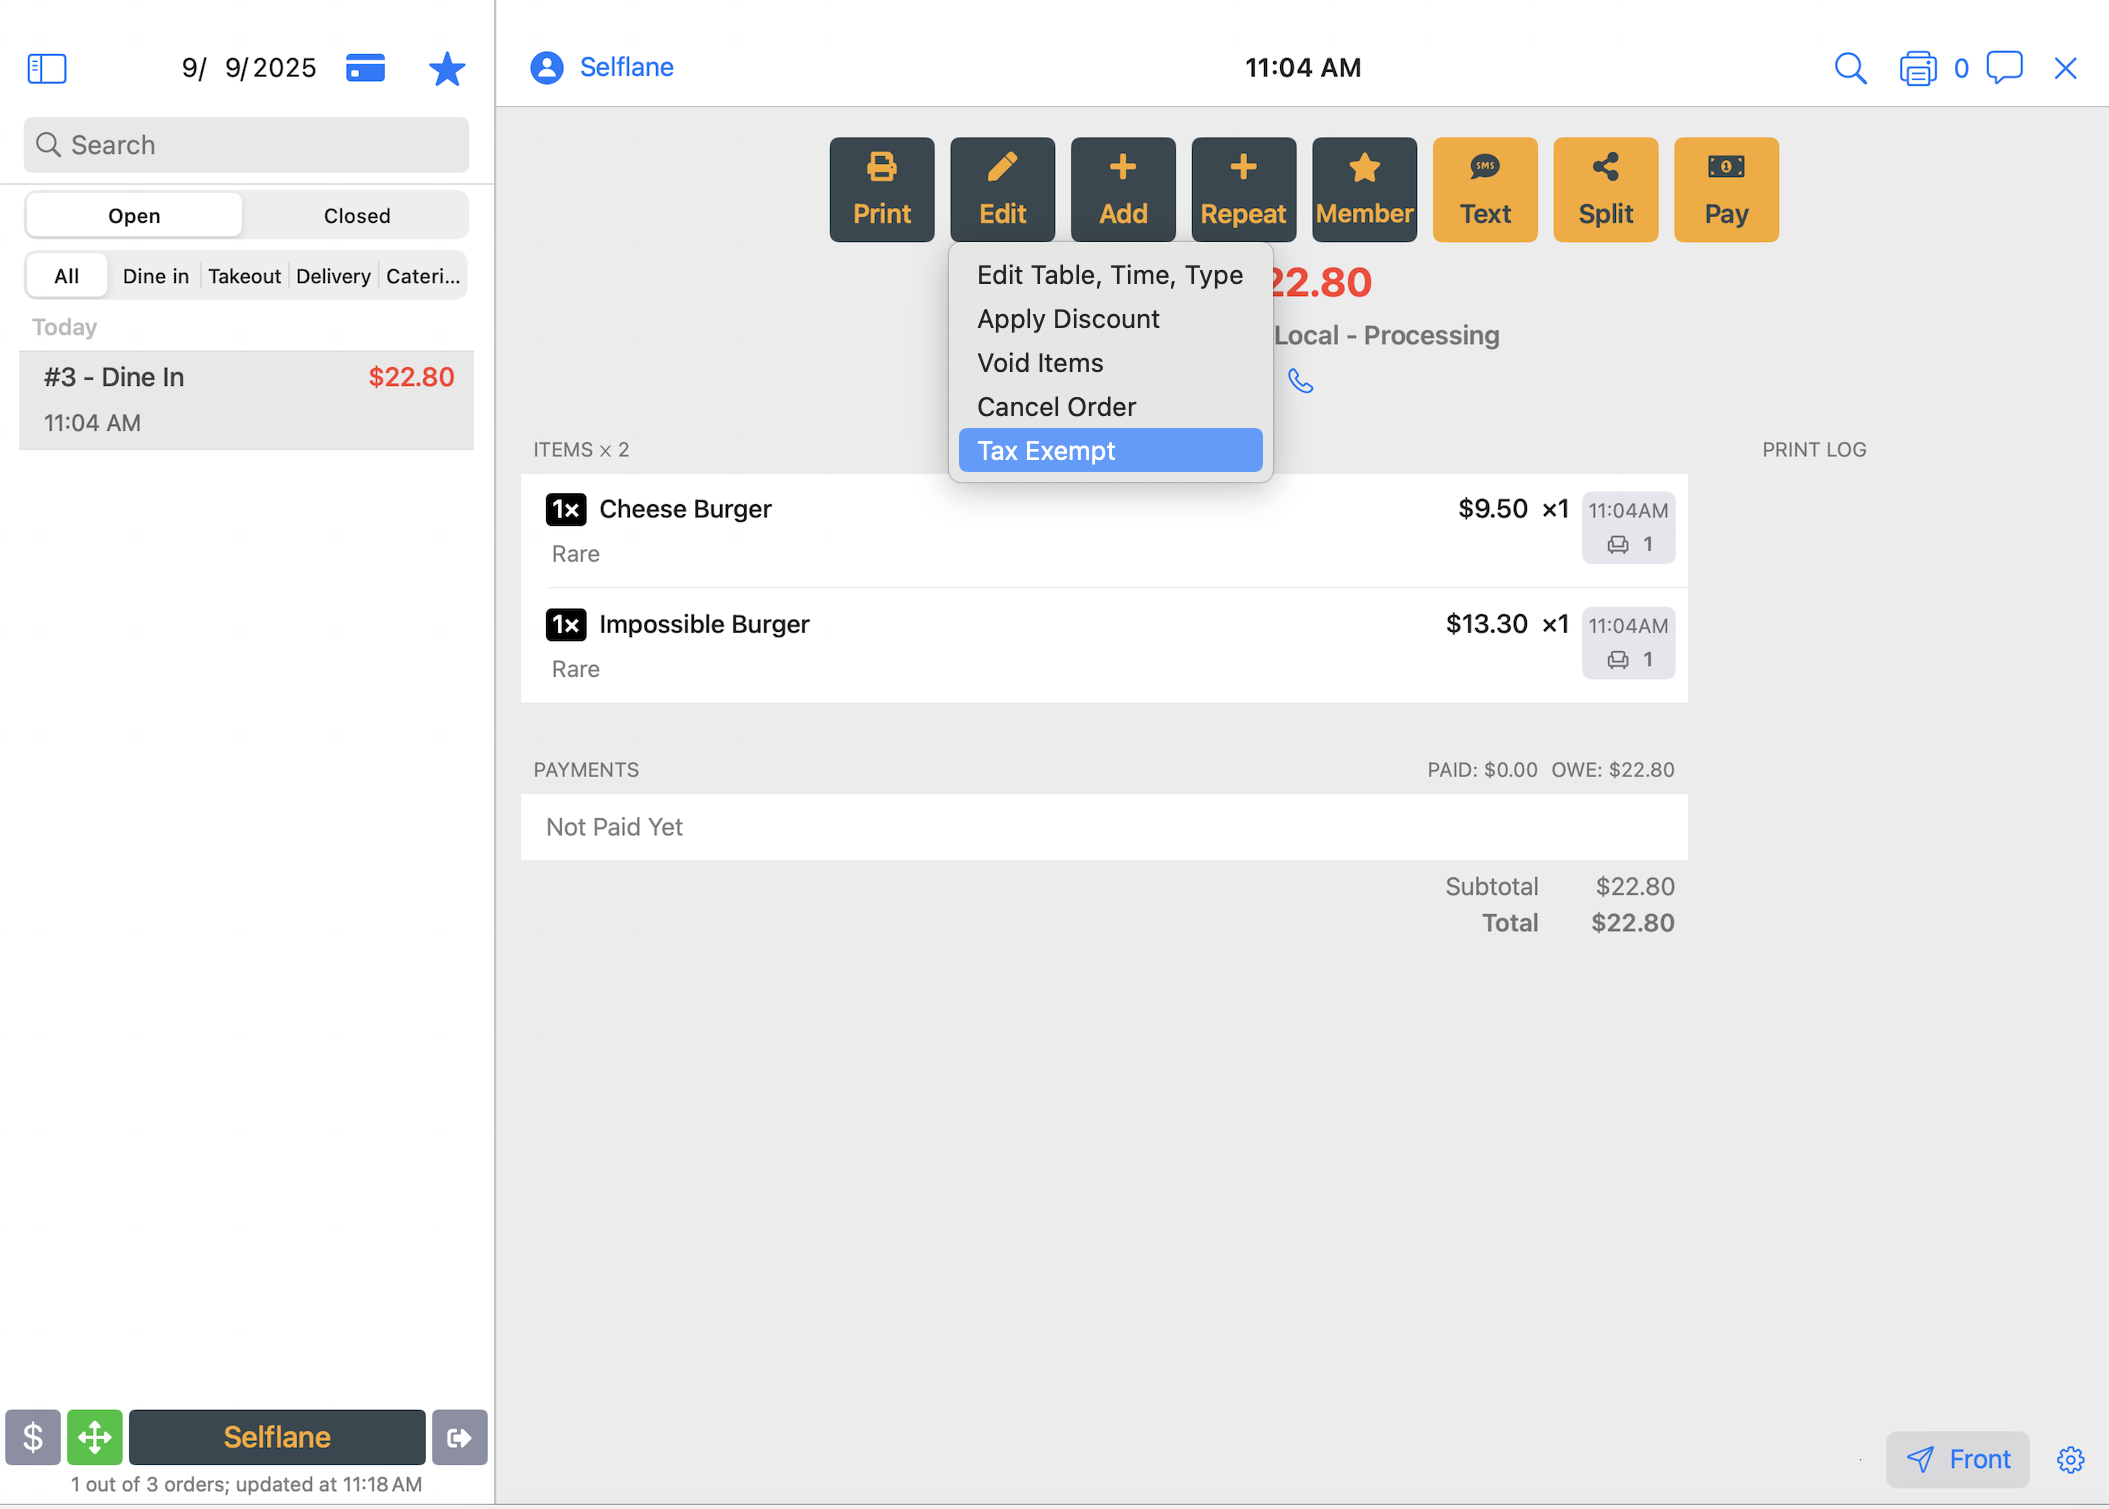Image resolution: width=2109 pixels, height=1509 pixels.
Task: Open the printer queue icon
Action: pyautogui.click(x=1917, y=68)
